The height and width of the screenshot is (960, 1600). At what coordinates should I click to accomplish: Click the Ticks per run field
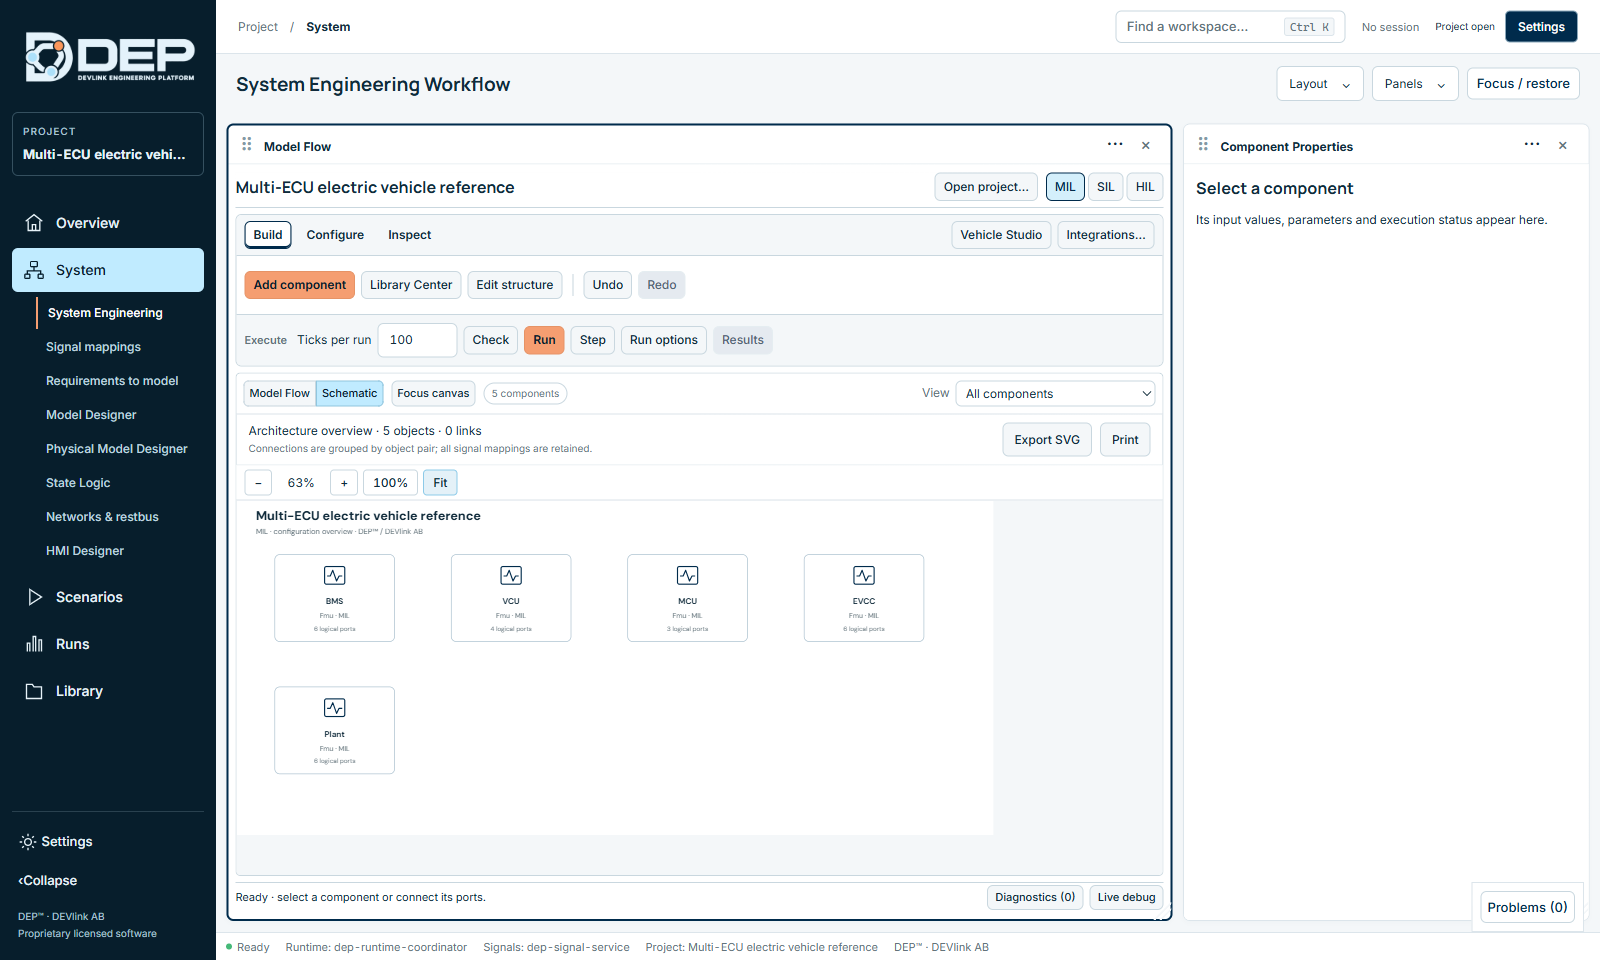click(x=417, y=340)
